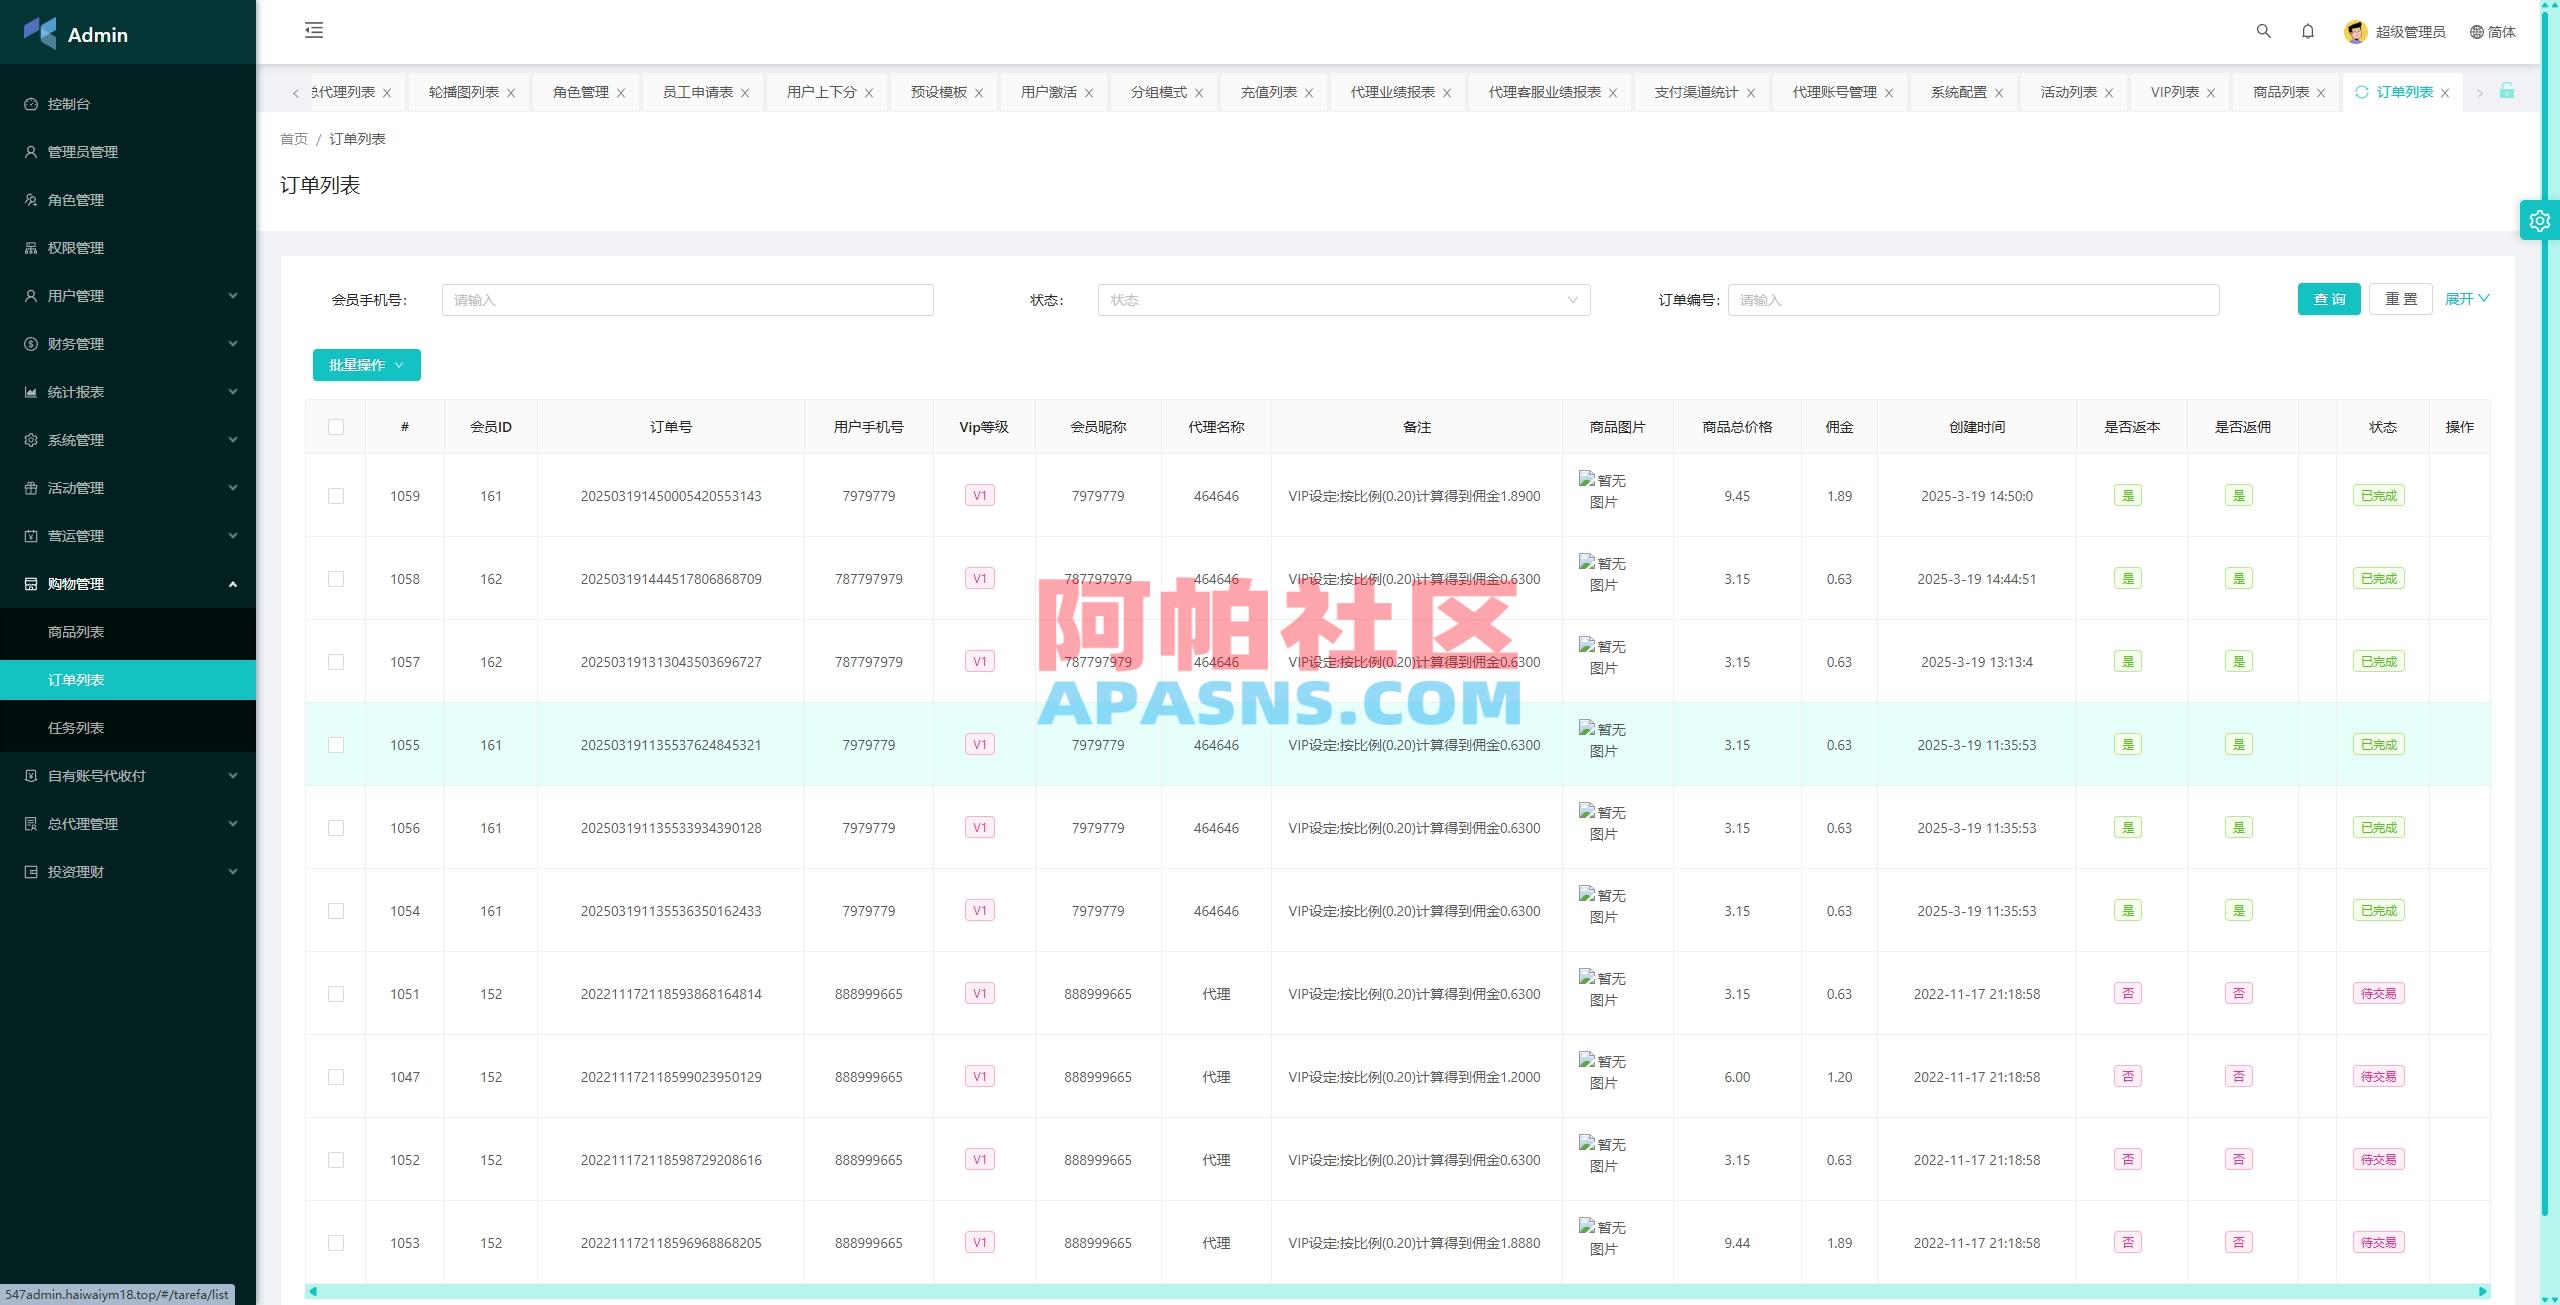
Task: Check the row checkbox for order 1053
Action: coord(336,1243)
